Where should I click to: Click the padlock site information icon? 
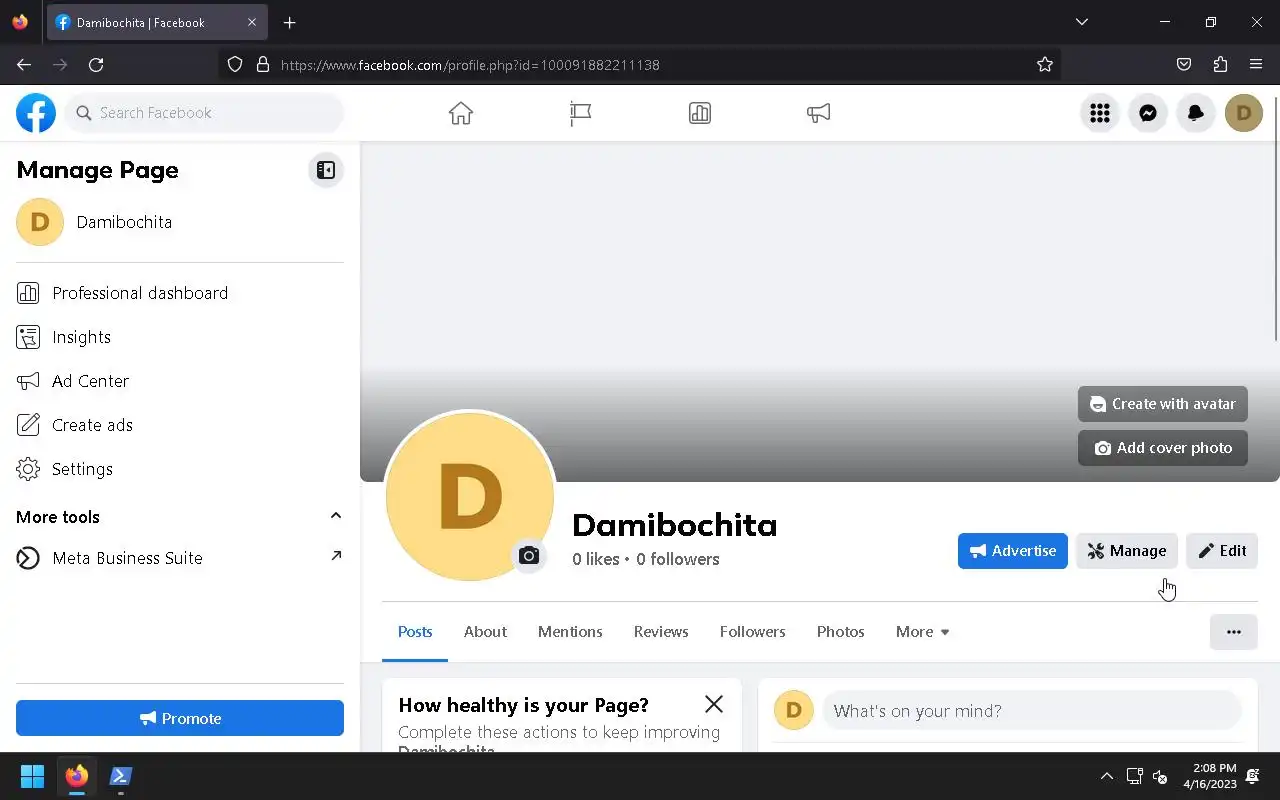coord(263,65)
